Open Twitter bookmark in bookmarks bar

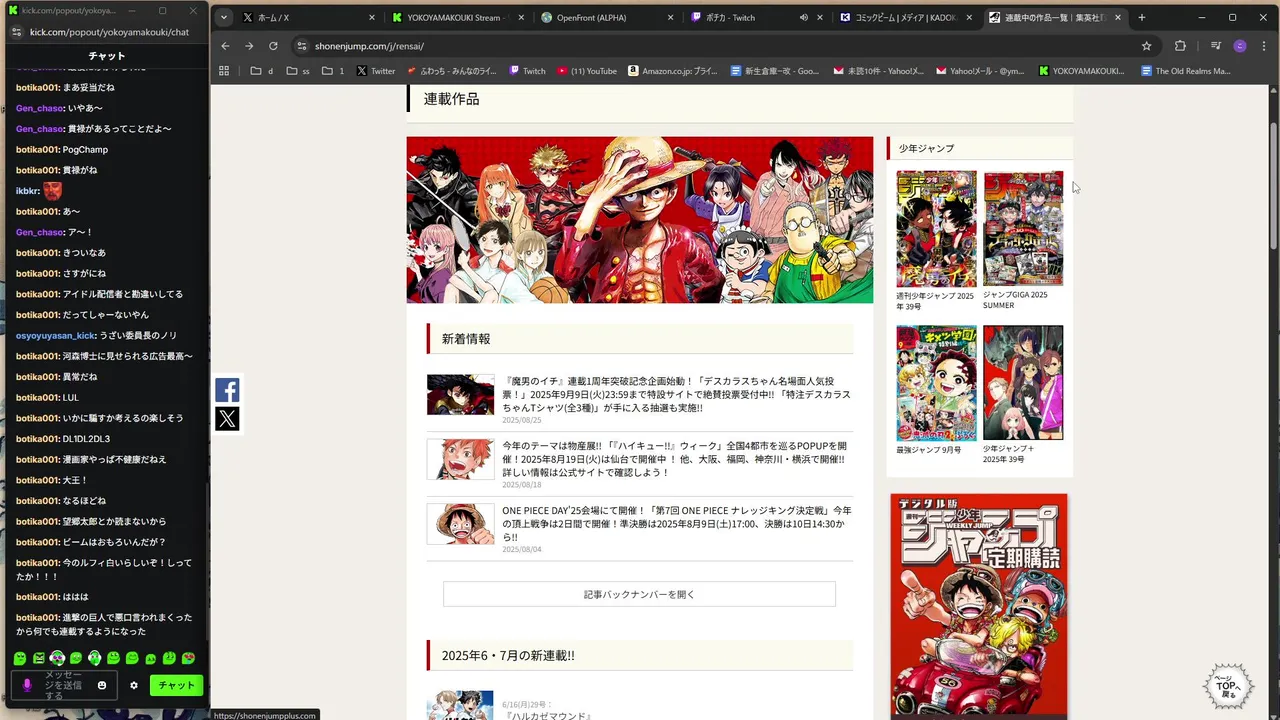376,71
